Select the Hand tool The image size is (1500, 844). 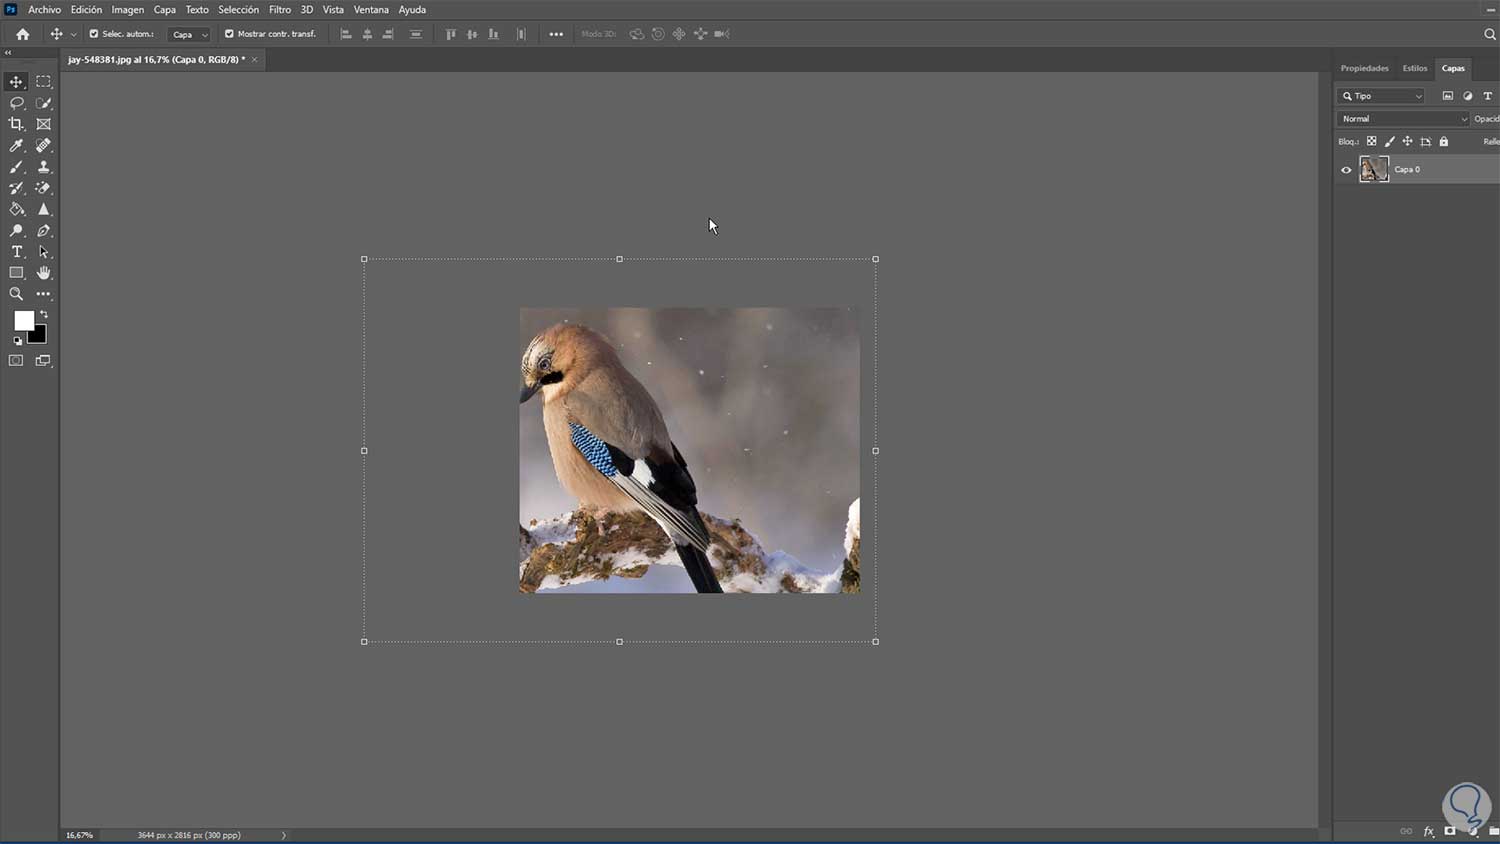pos(43,273)
